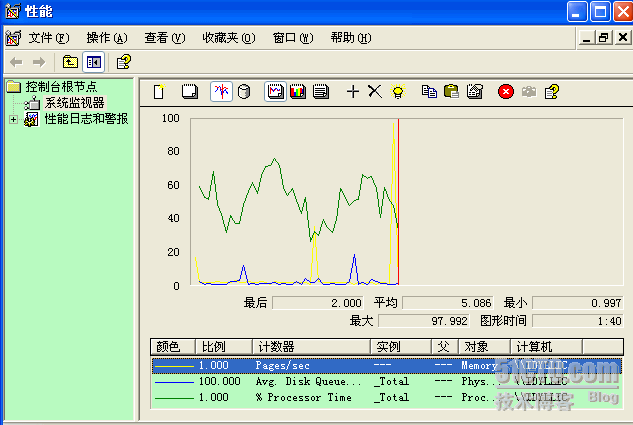Click the 计数器 column header

pos(311,347)
